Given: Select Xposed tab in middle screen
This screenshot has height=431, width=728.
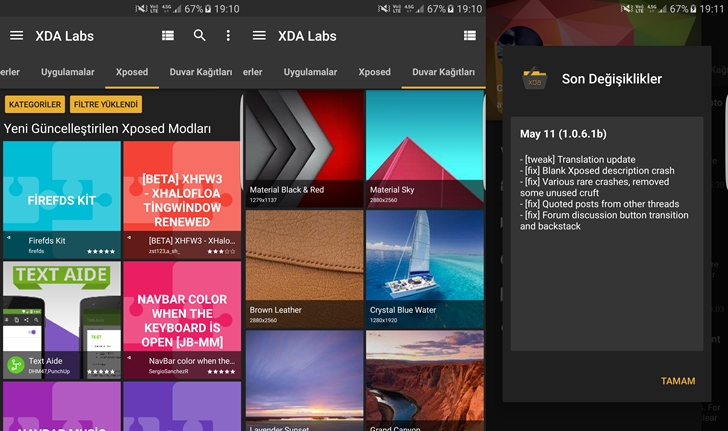Looking at the screenshot, I should click(x=374, y=72).
